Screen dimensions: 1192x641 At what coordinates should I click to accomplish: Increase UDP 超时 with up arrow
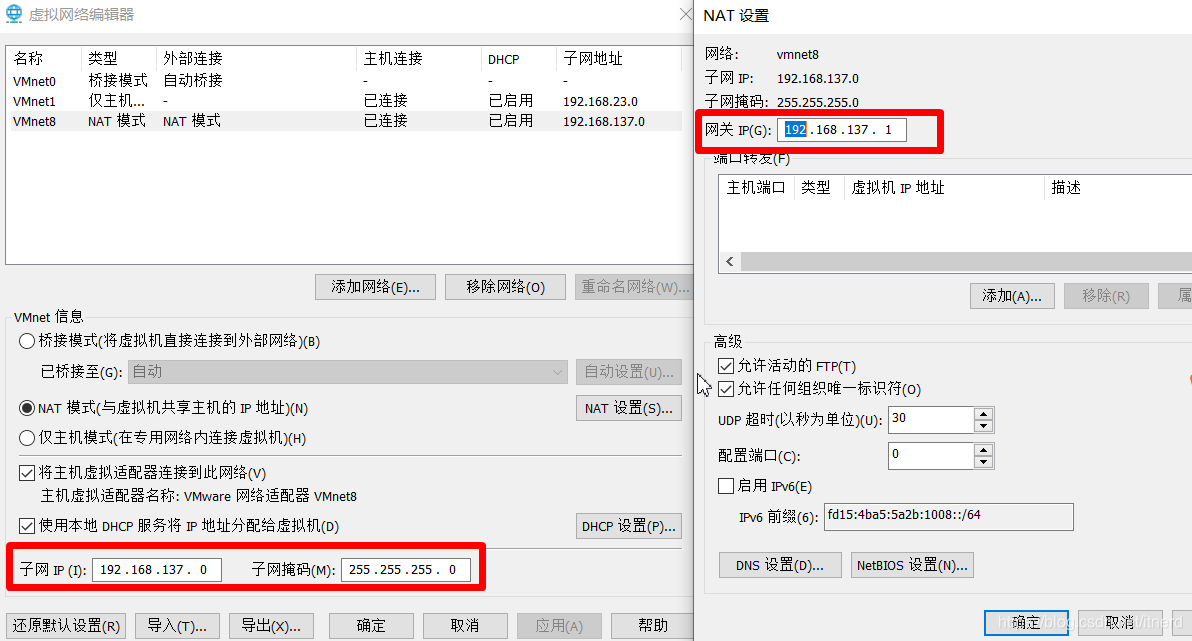coord(984,414)
